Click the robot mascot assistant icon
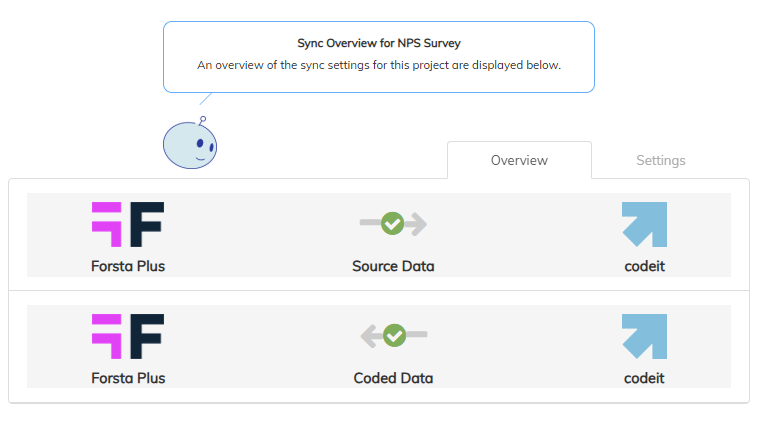The height and width of the screenshot is (435, 769). (190, 145)
